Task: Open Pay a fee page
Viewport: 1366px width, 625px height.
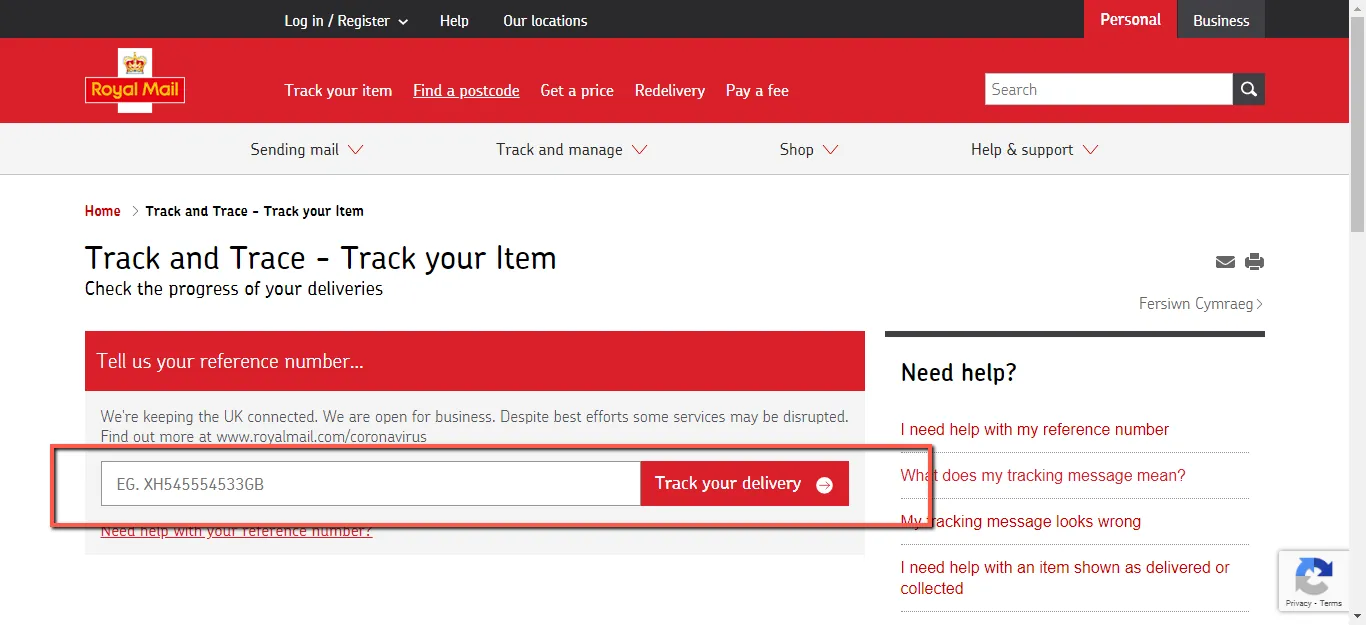Action: click(757, 90)
